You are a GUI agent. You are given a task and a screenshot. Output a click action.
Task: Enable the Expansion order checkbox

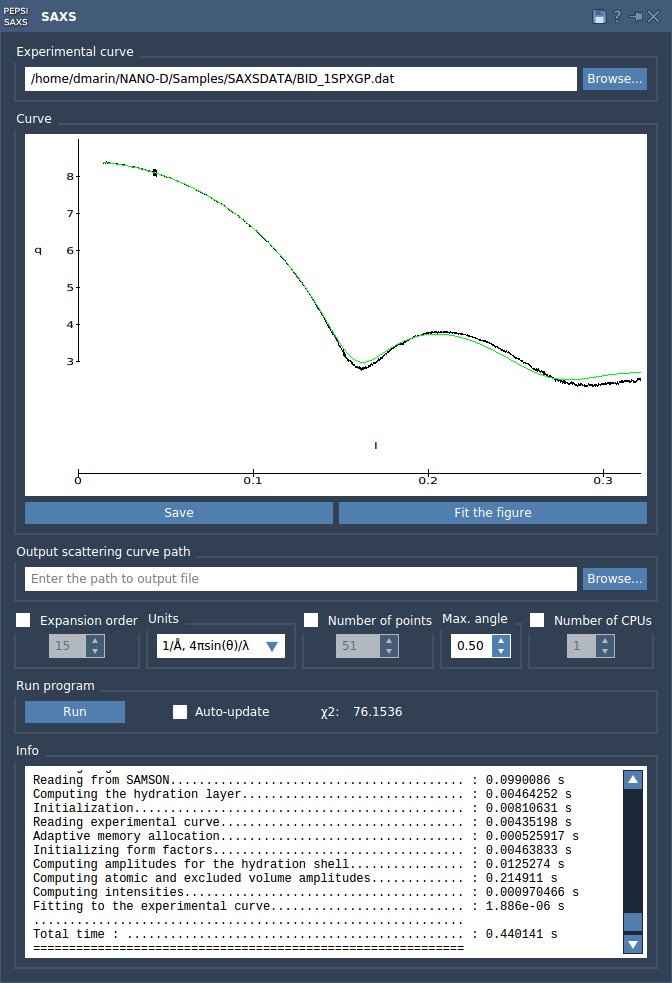click(x=24, y=621)
